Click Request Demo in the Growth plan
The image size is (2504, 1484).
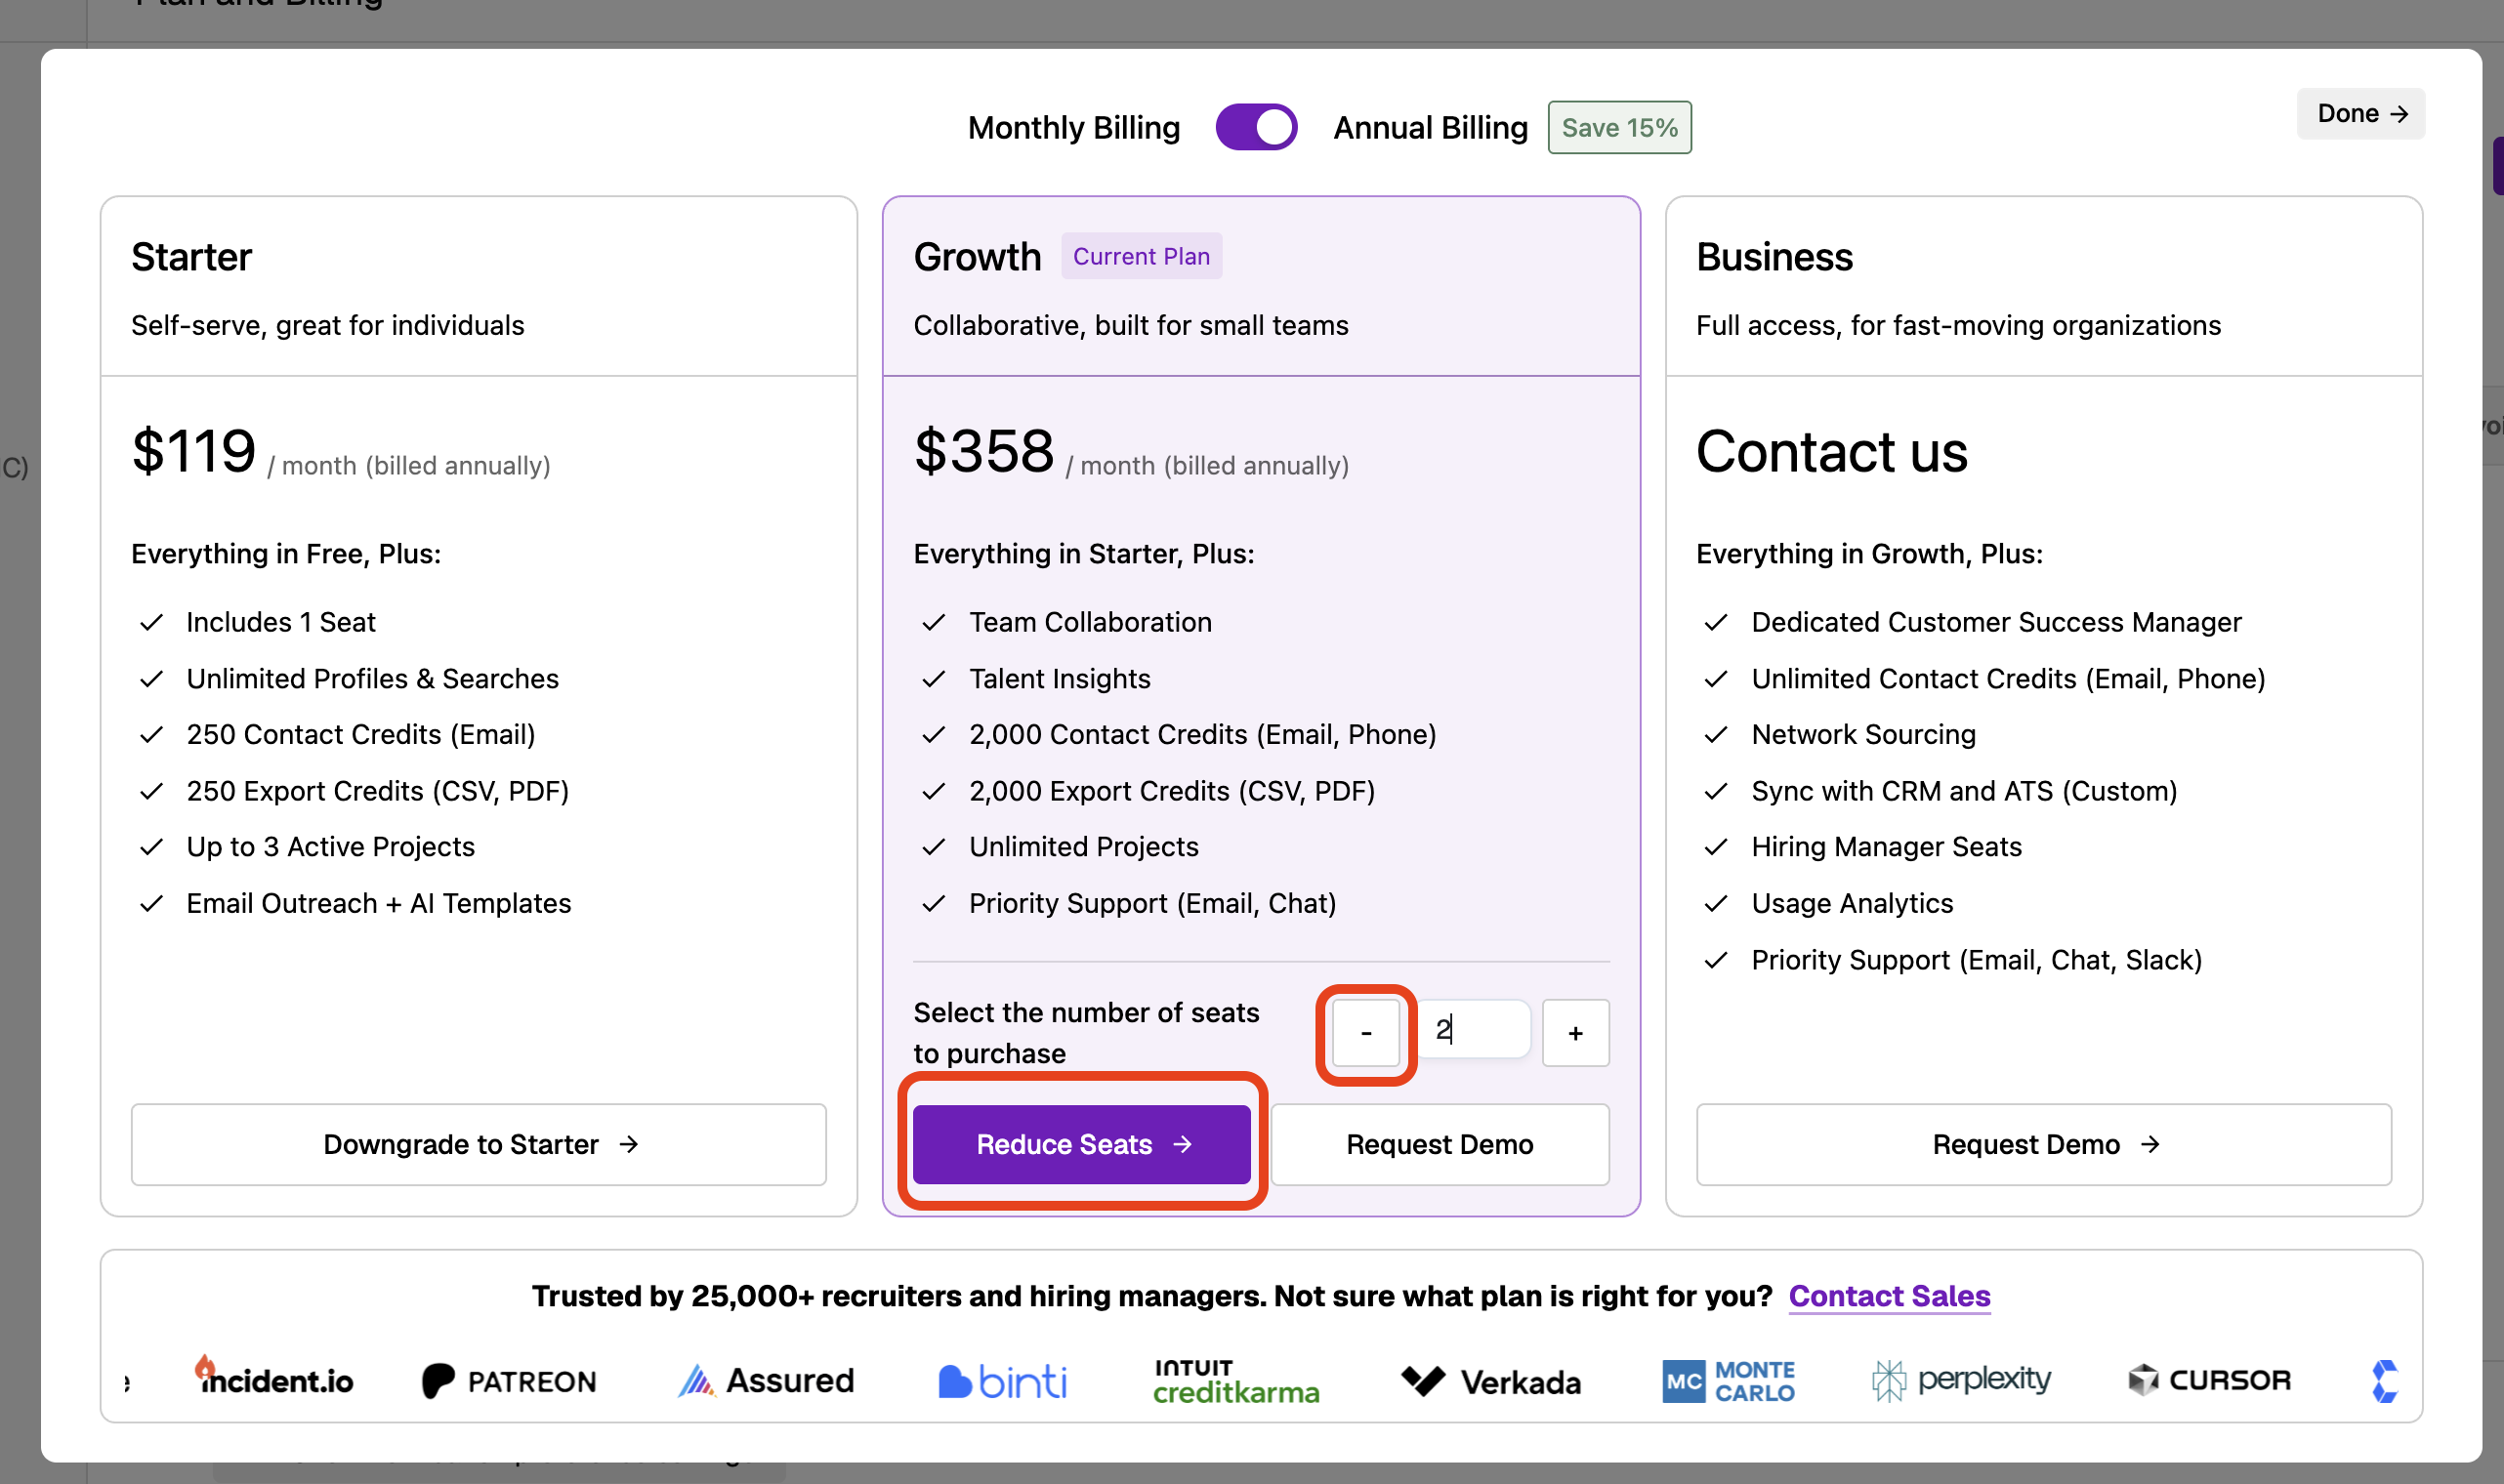(1439, 1144)
